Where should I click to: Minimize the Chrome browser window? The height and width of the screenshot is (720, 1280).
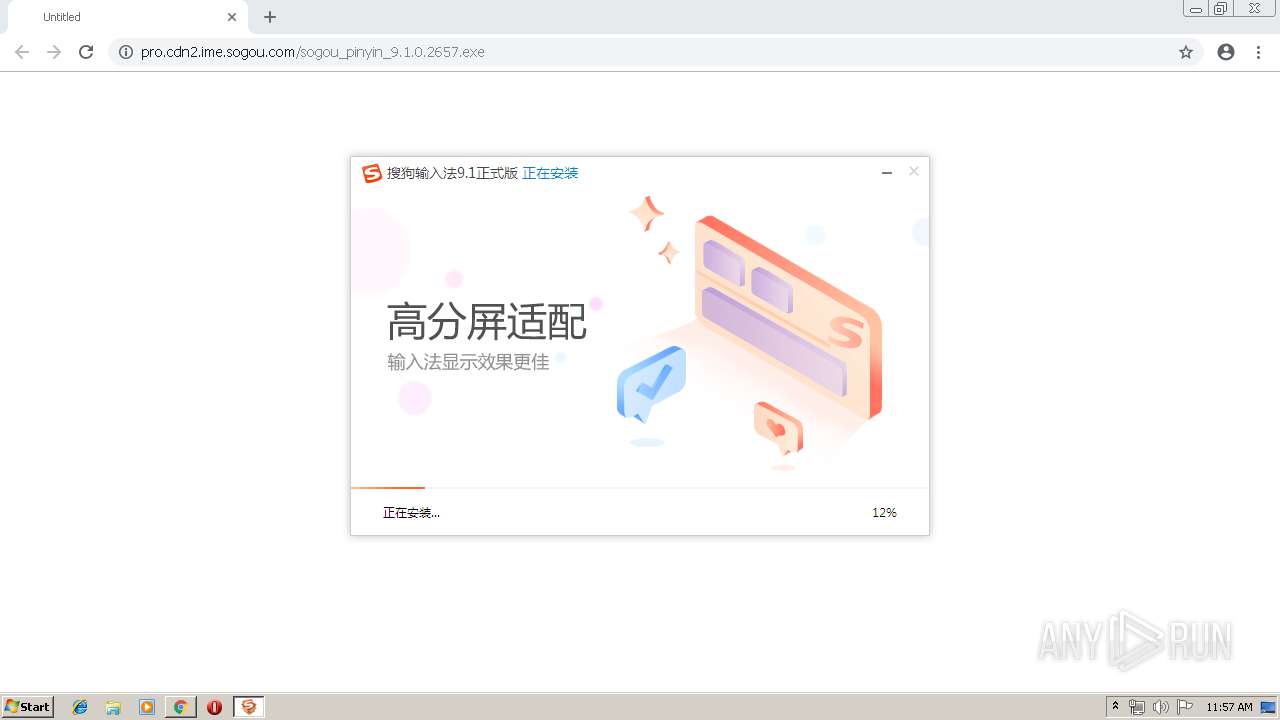point(1196,9)
